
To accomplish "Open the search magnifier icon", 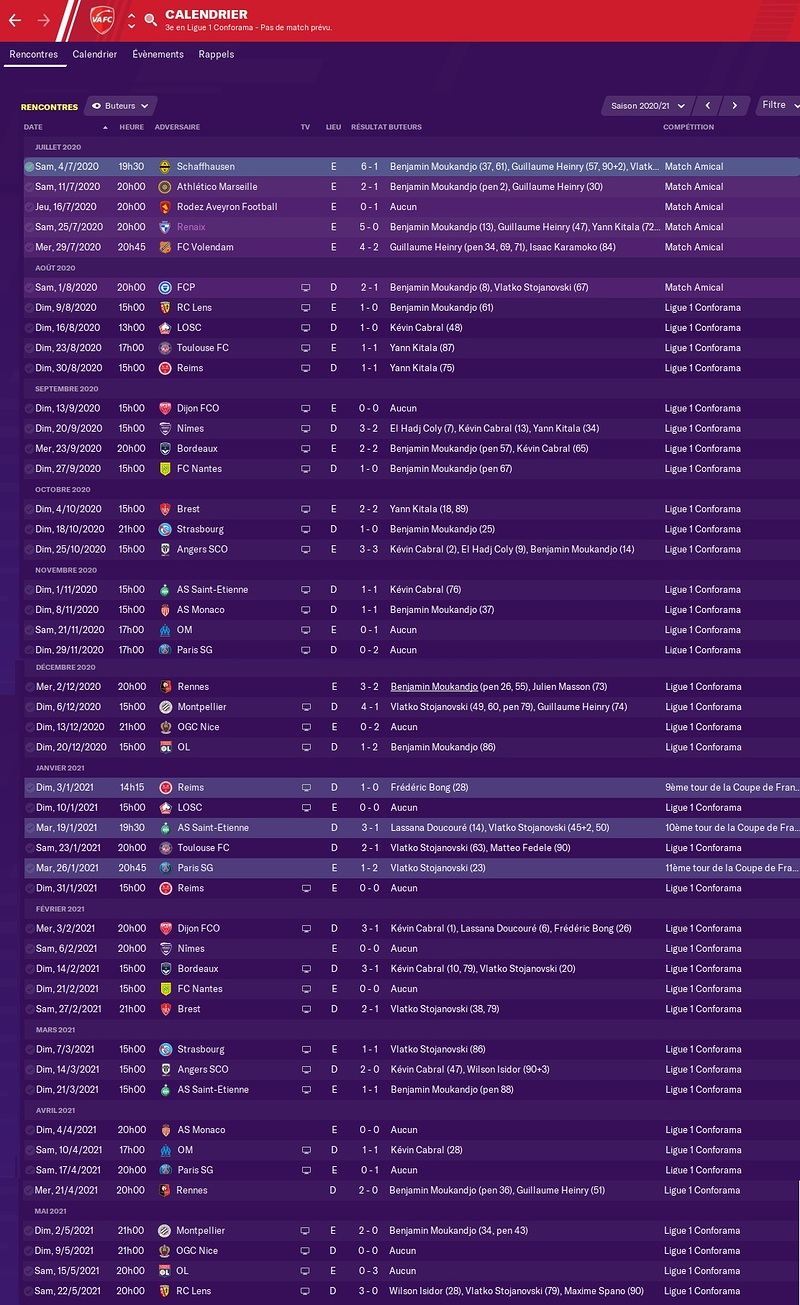I will [150, 20].
